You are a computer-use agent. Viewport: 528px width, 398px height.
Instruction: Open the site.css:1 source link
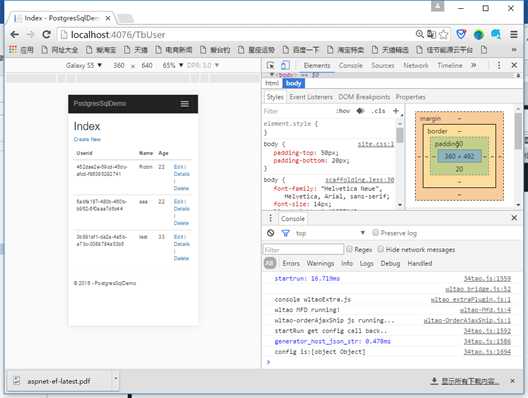tap(375, 144)
